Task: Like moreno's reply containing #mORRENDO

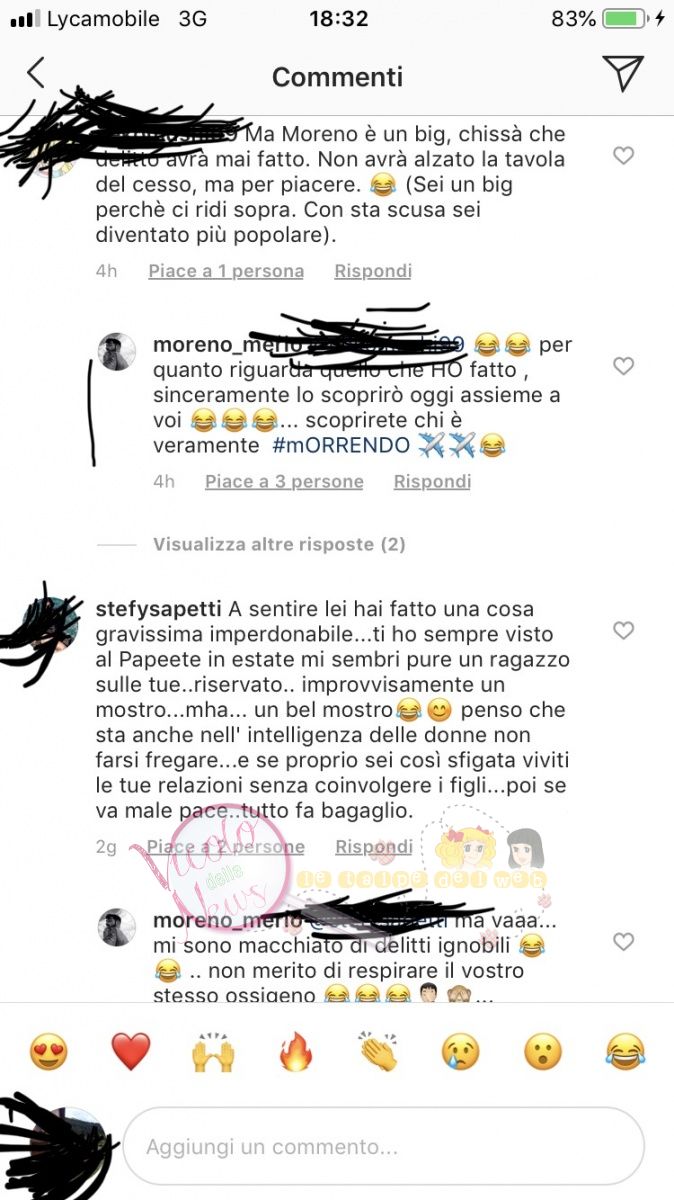Action: (x=623, y=366)
